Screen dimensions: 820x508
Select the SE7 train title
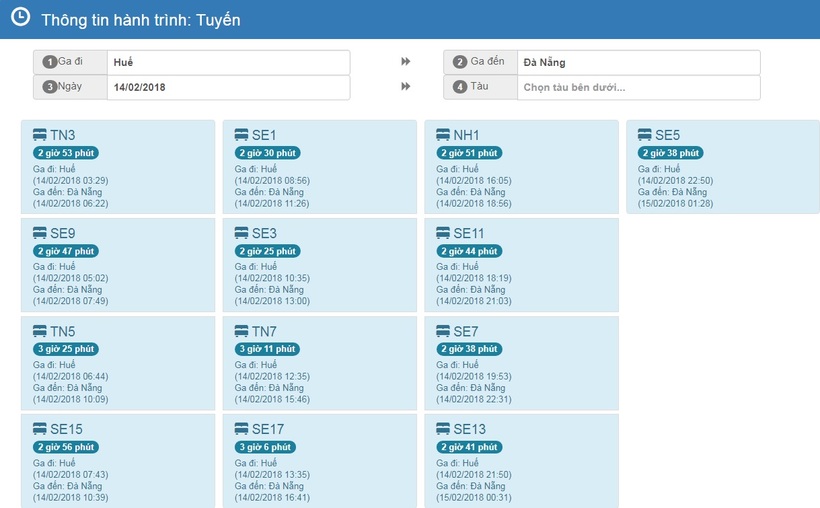[465, 331]
